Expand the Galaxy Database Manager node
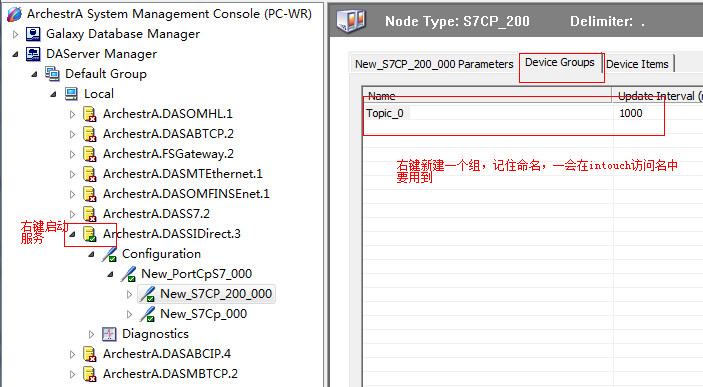 tap(15, 34)
